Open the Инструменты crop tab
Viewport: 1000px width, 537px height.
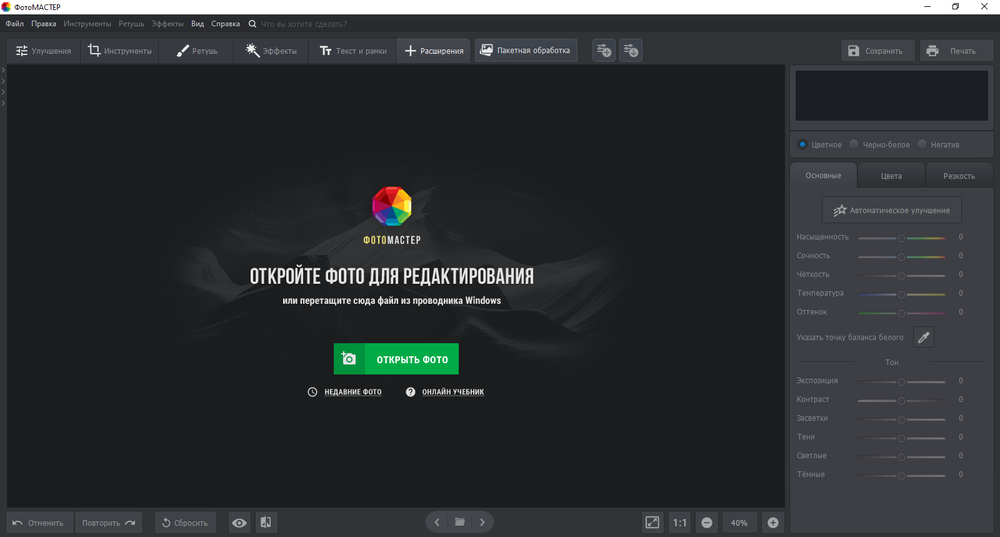pos(119,51)
